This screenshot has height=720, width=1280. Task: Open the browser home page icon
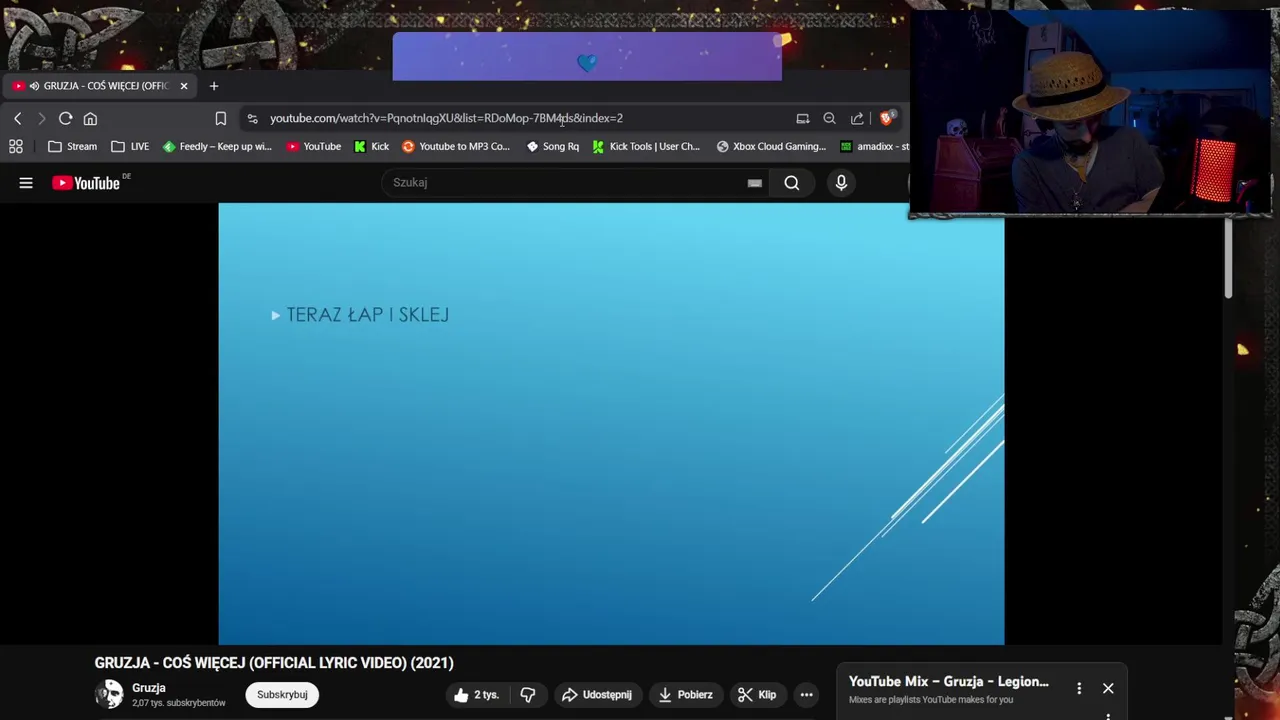click(x=90, y=118)
